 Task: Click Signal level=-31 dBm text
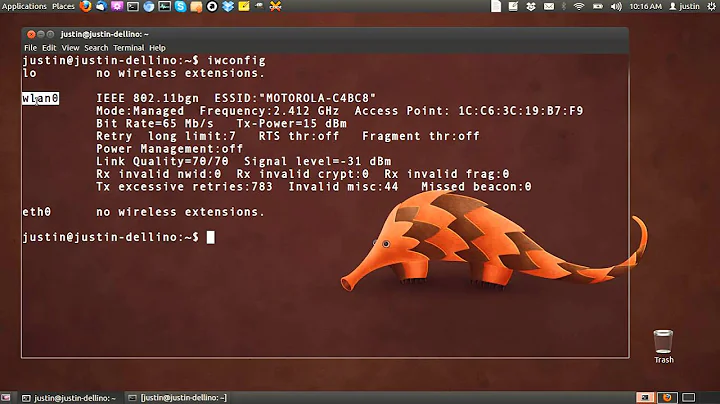(317, 162)
